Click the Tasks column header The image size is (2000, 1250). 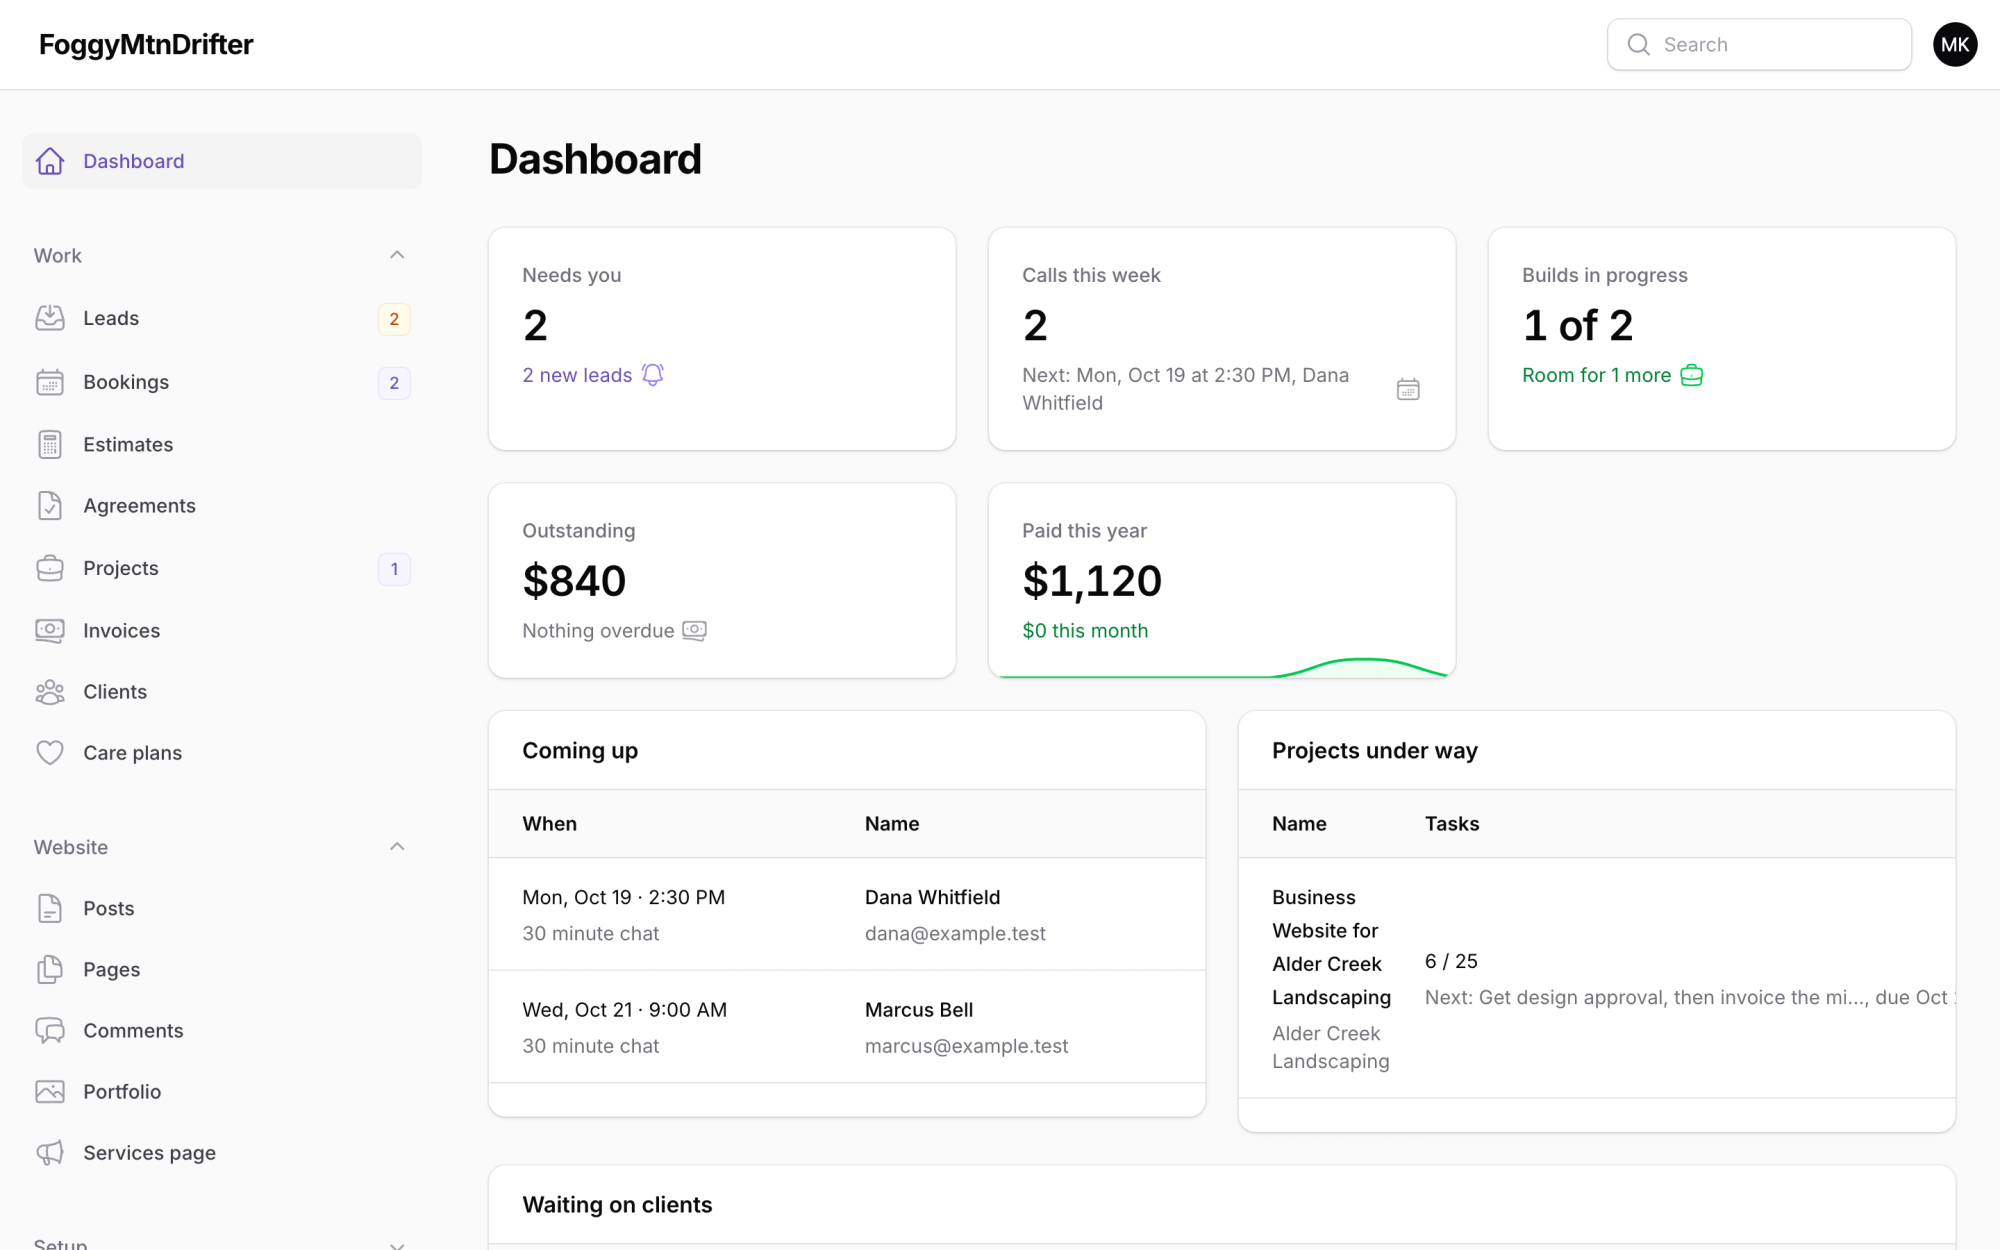tap(1452, 824)
